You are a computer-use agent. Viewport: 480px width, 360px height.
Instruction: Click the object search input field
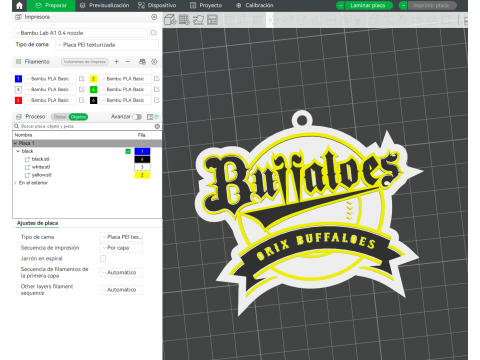[x=87, y=126]
